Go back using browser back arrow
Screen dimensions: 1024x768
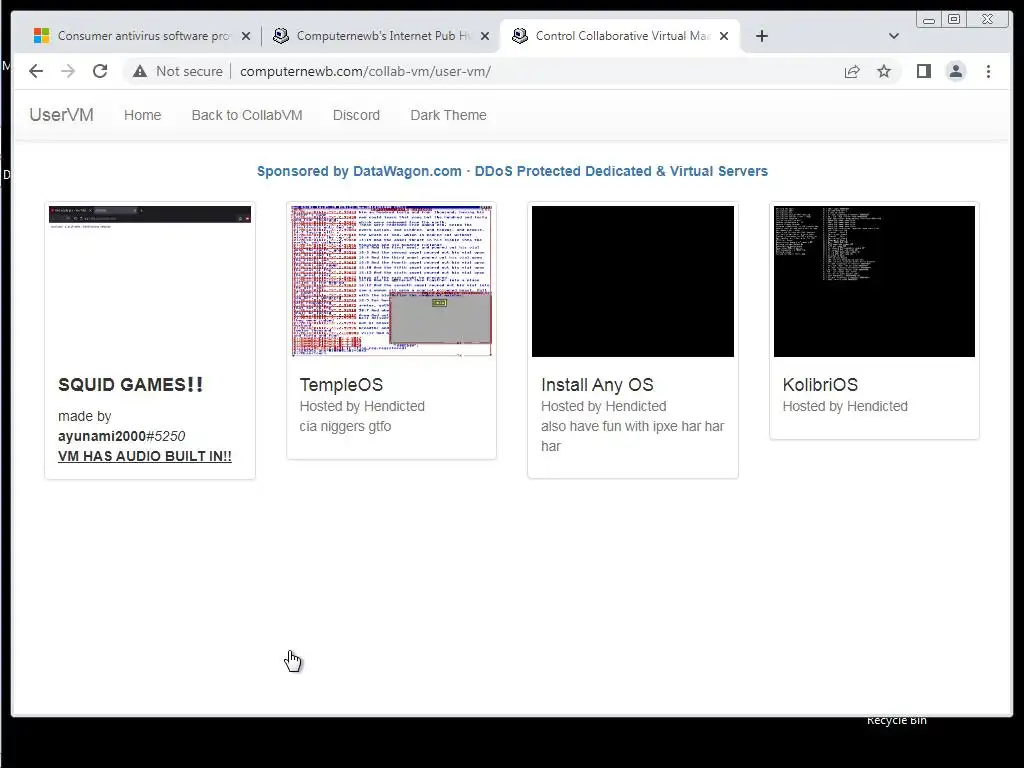[x=36, y=71]
